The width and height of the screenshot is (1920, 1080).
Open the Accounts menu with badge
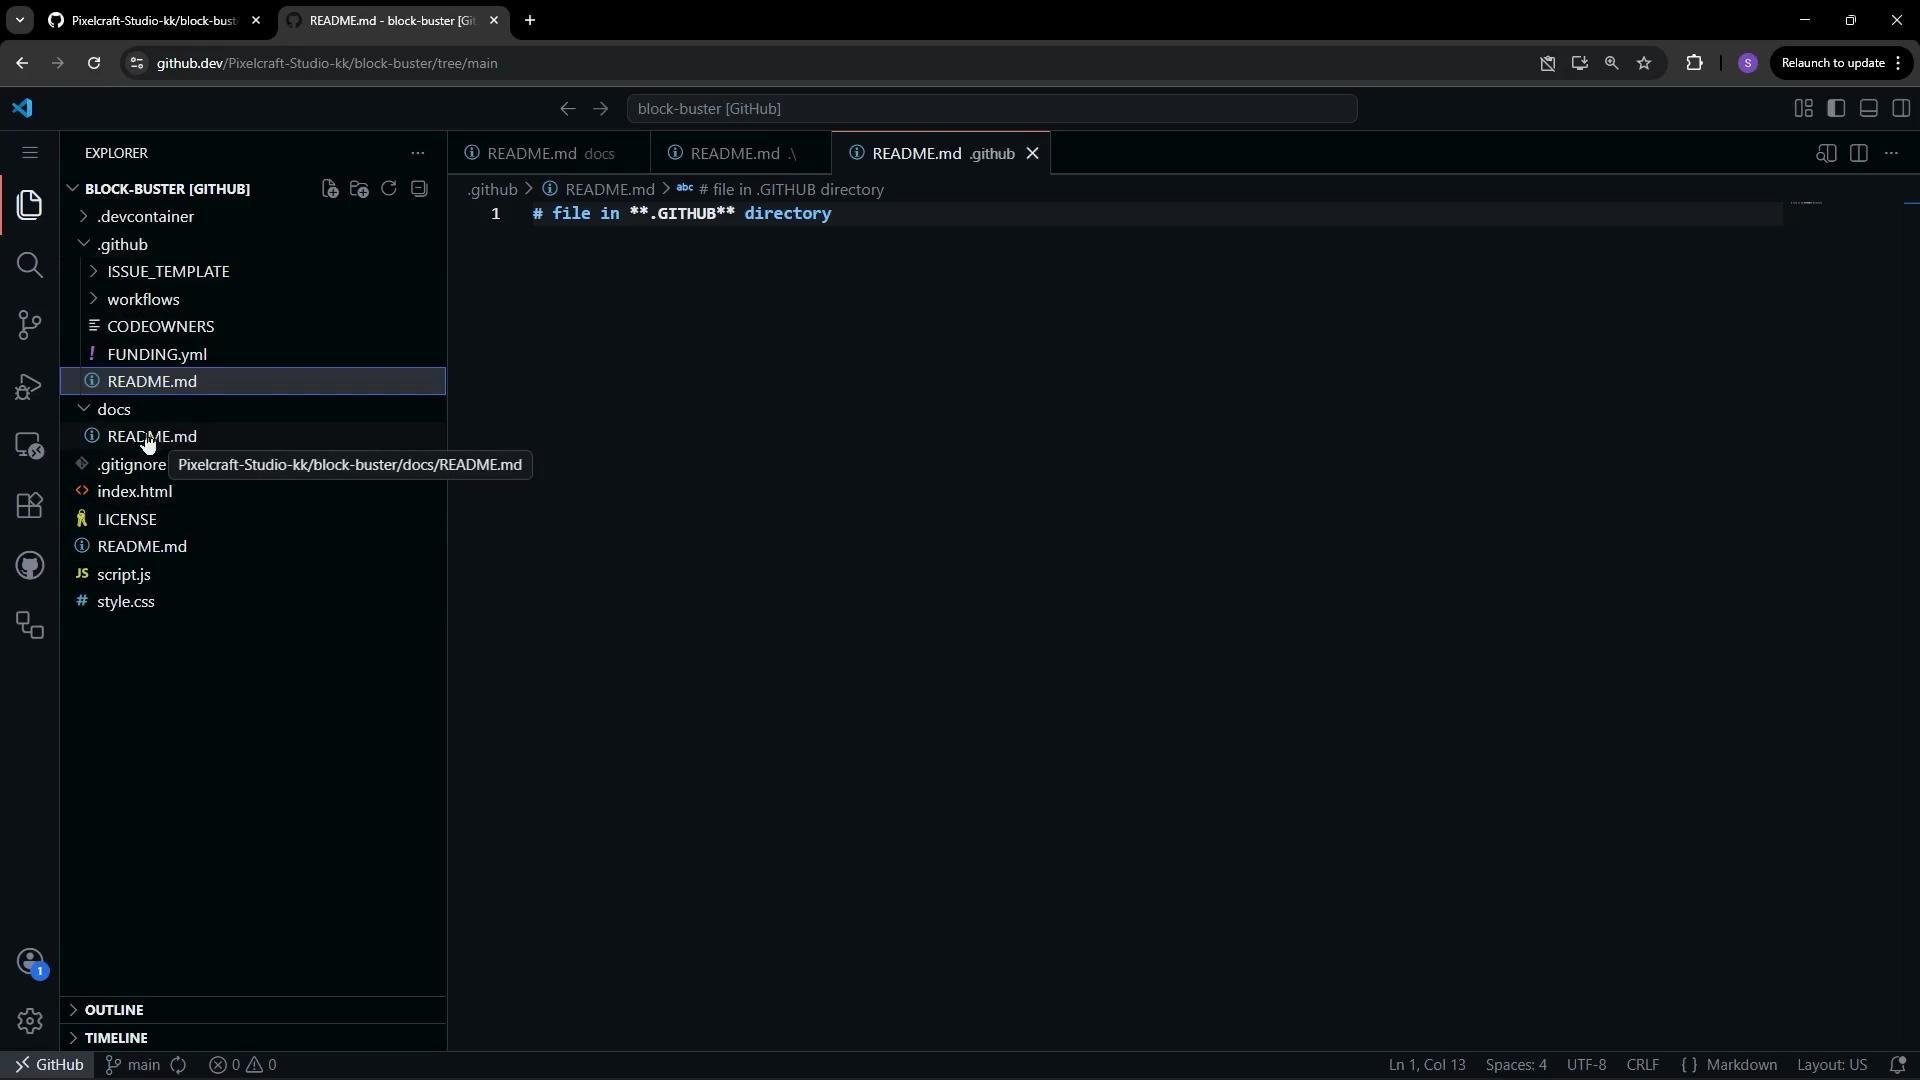tap(30, 962)
